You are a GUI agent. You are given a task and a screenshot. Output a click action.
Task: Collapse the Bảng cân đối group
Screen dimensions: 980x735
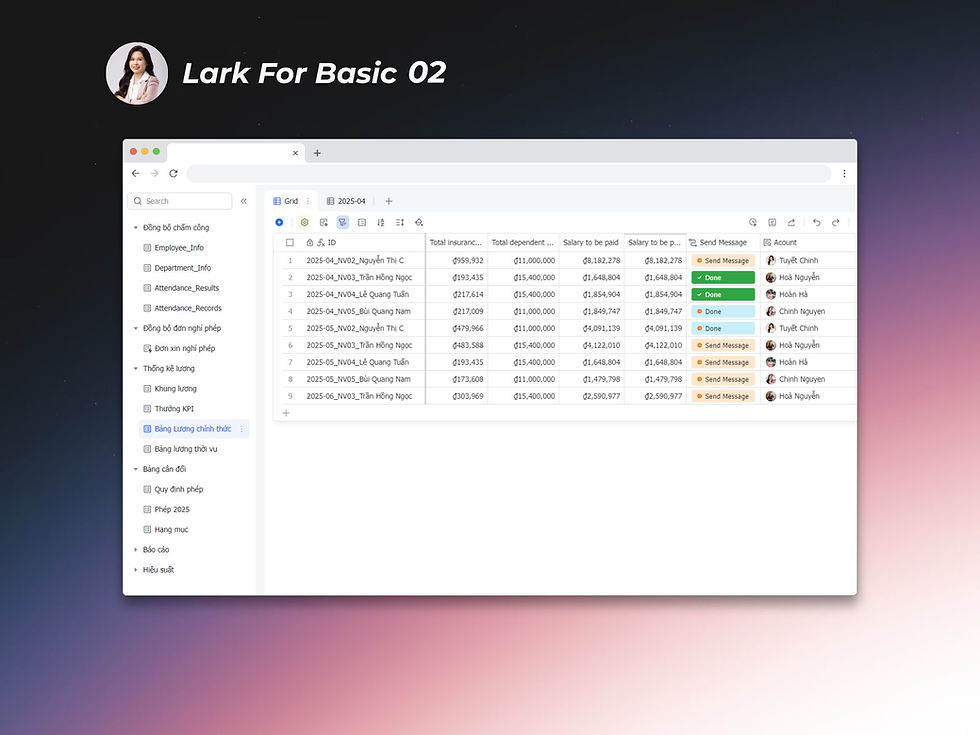(136, 469)
